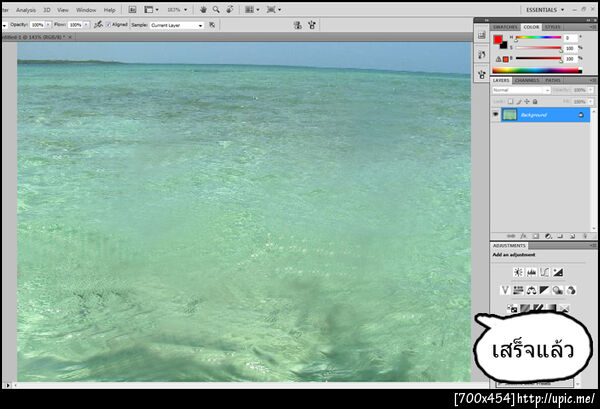Add a Hue/Saturation adjustment

518,290
